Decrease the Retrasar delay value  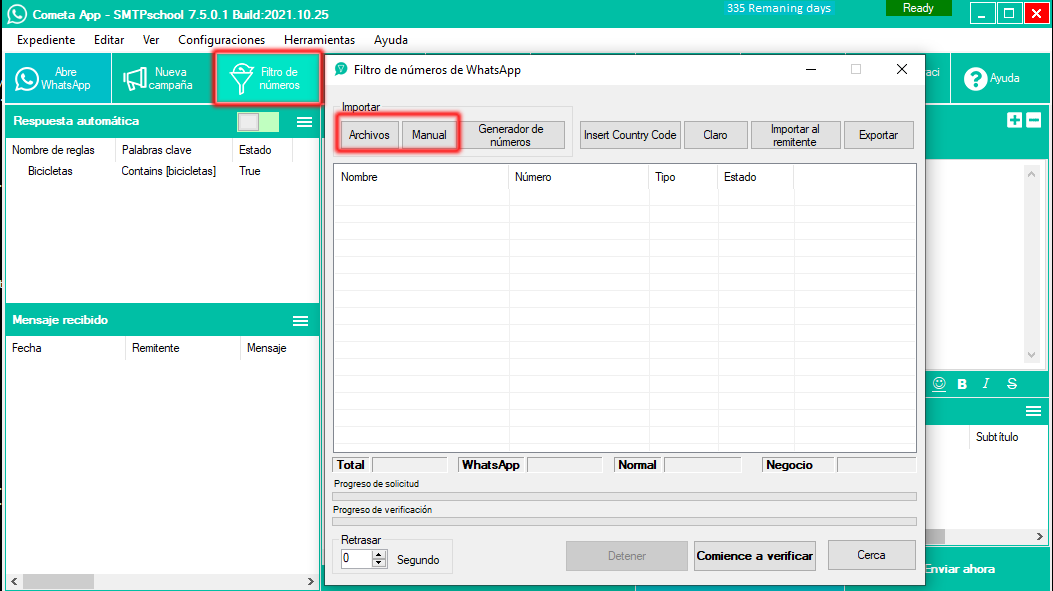(x=379, y=563)
